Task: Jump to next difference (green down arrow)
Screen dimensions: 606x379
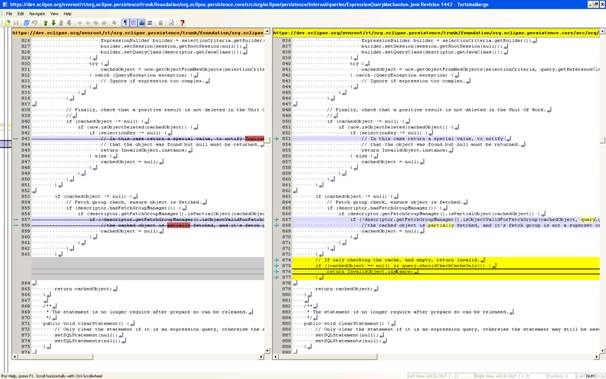Action: coord(54,23)
